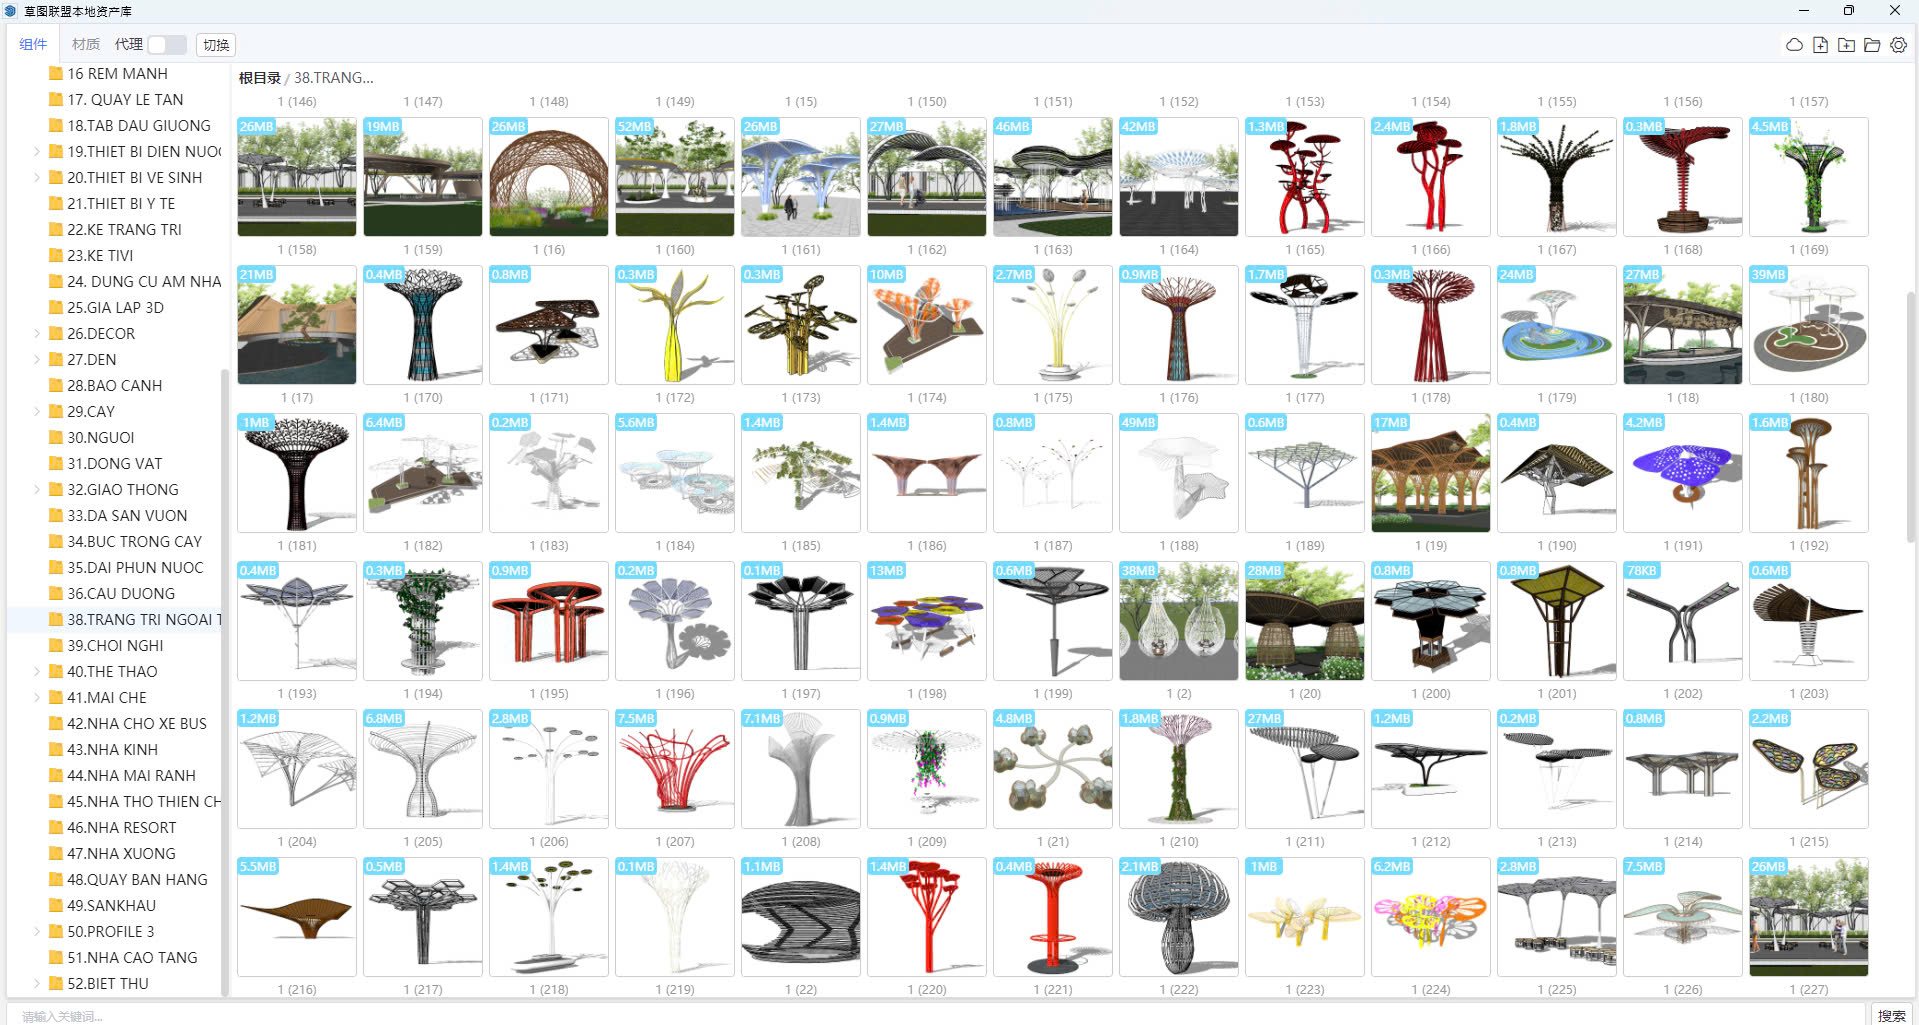Click the keyword search input field

(900, 1015)
